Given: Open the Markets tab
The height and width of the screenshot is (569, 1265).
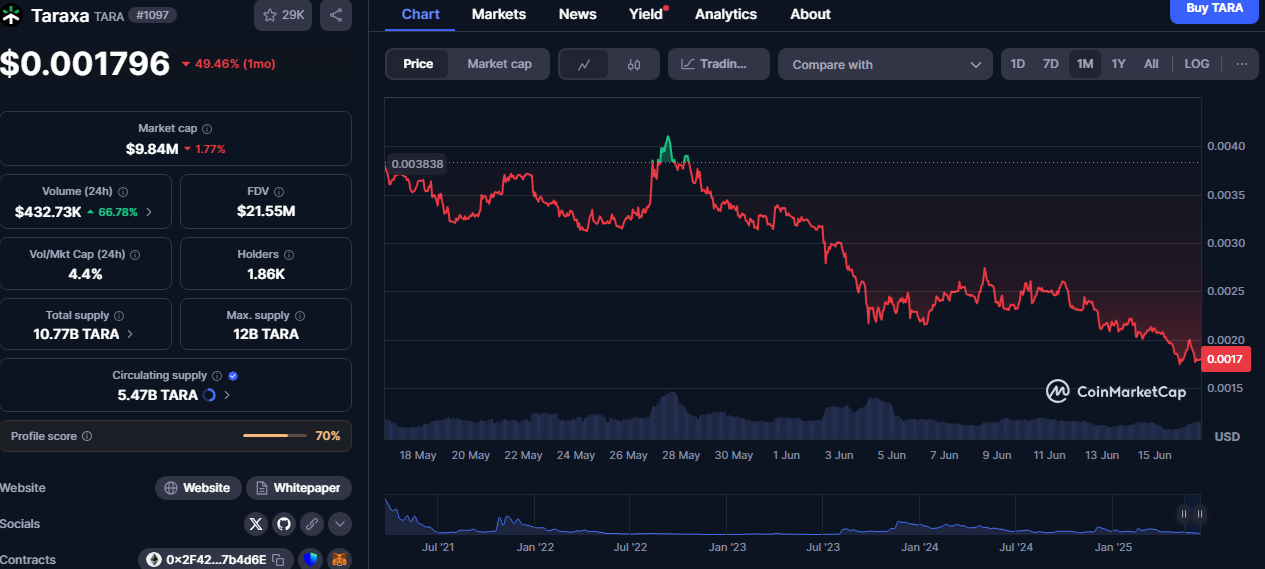Looking at the screenshot, I should (499, 14).
